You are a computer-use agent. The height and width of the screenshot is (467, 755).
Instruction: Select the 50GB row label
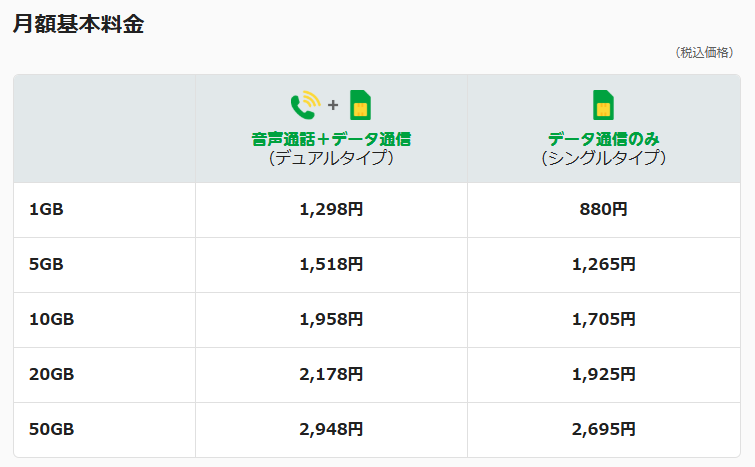tap(51, 430)
